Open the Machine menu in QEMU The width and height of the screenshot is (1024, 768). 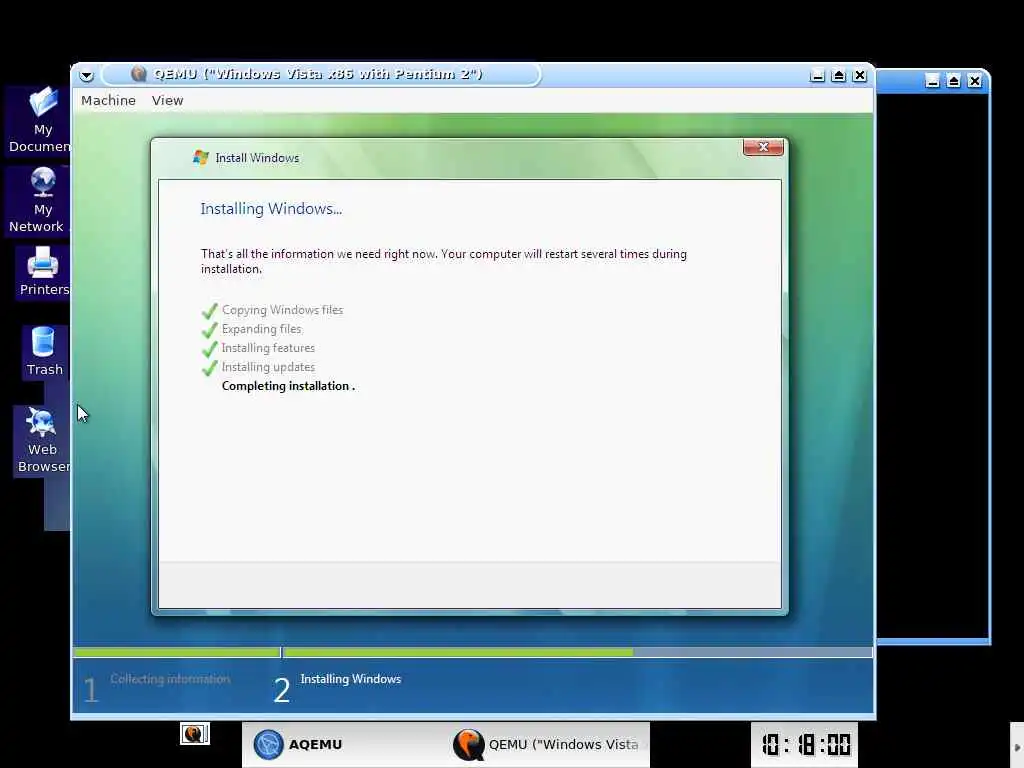(108, 101)
